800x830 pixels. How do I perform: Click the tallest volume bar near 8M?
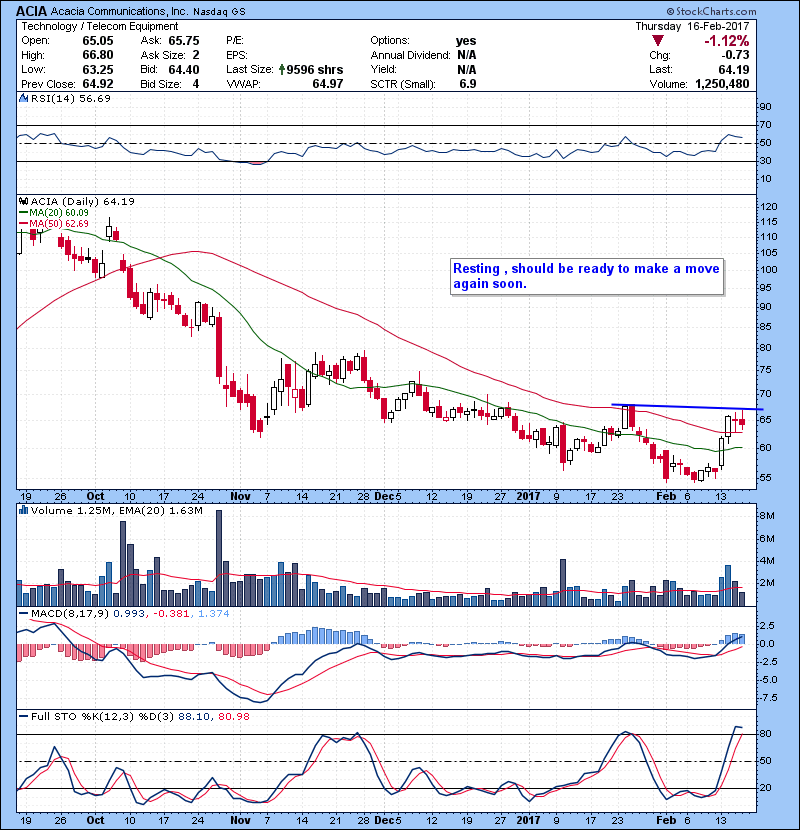[219, 558]
